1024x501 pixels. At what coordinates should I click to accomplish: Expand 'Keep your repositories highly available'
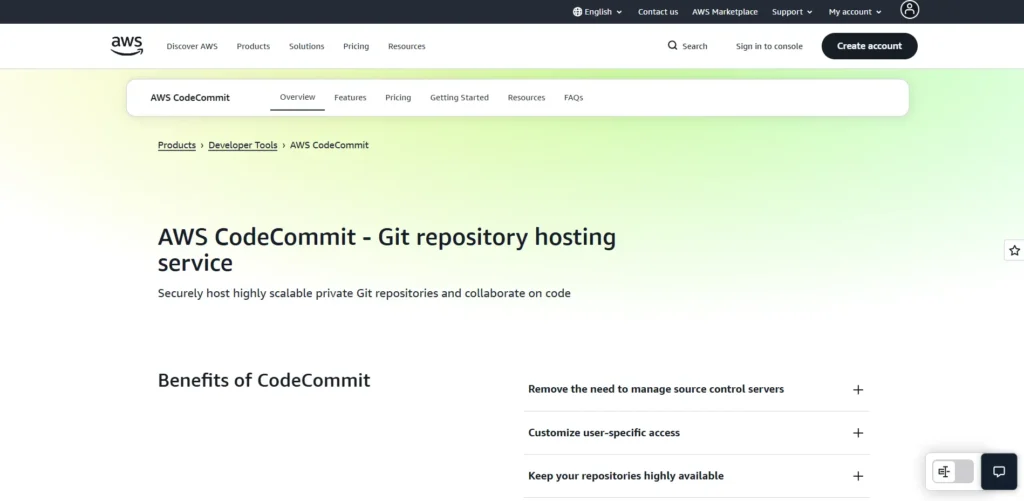(696, 476)
